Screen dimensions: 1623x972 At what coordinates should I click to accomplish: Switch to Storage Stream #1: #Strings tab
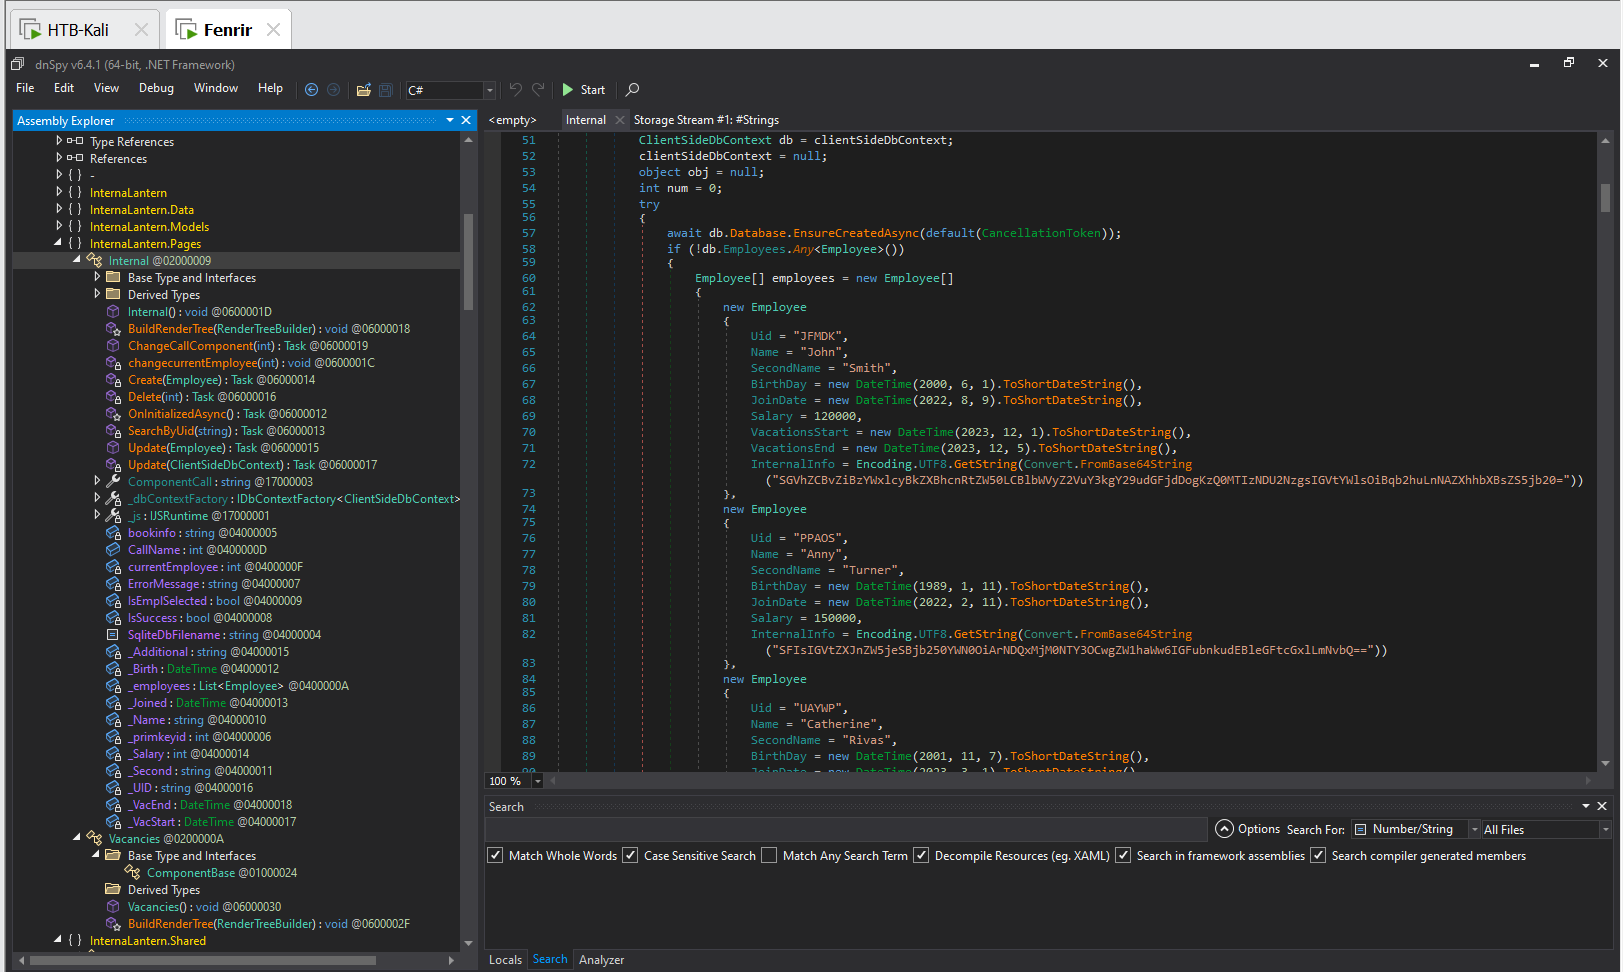coord(706,120)
